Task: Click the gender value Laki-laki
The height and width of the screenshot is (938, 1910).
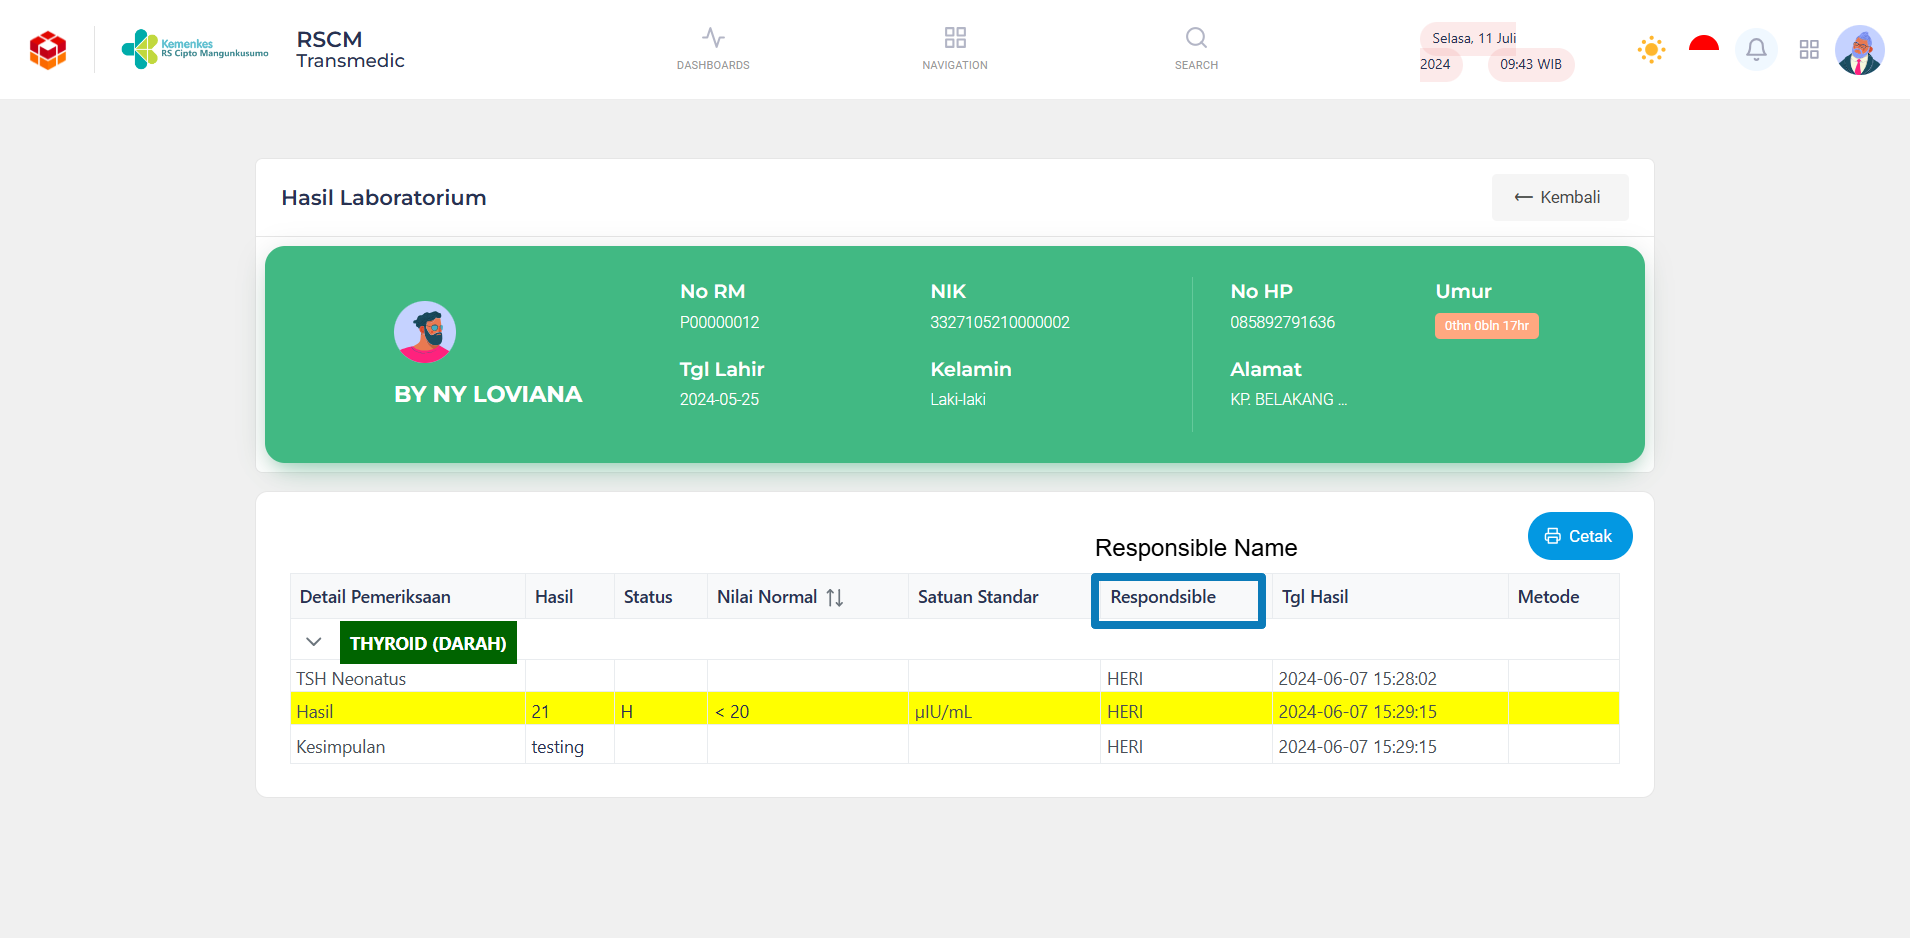Action: (x=958, y=399)
